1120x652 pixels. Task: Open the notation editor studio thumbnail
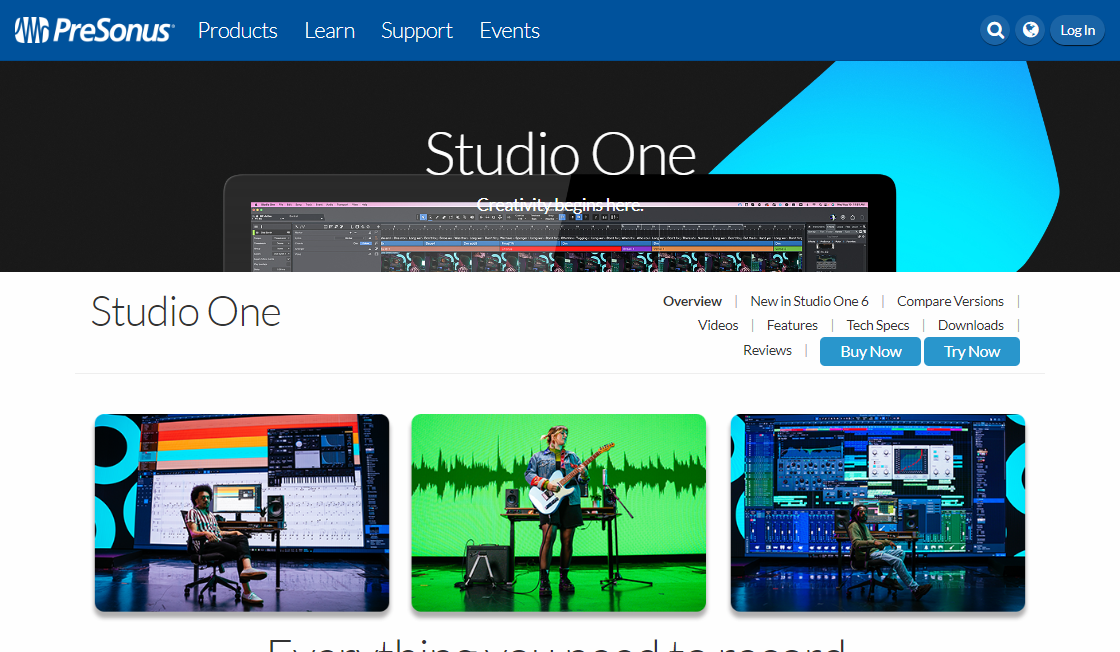(x=241, y=512)
